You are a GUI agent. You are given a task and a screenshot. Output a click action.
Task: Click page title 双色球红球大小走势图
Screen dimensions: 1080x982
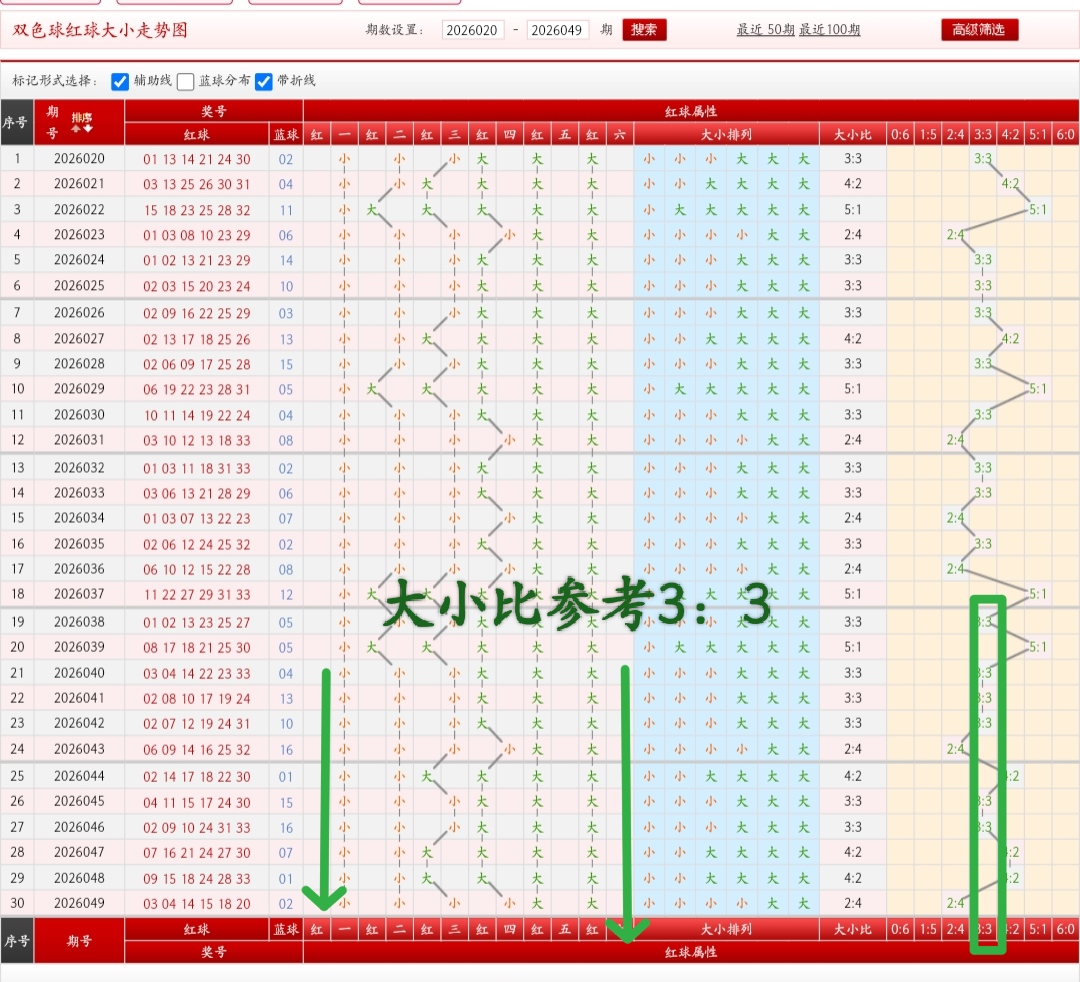(100, 30)
